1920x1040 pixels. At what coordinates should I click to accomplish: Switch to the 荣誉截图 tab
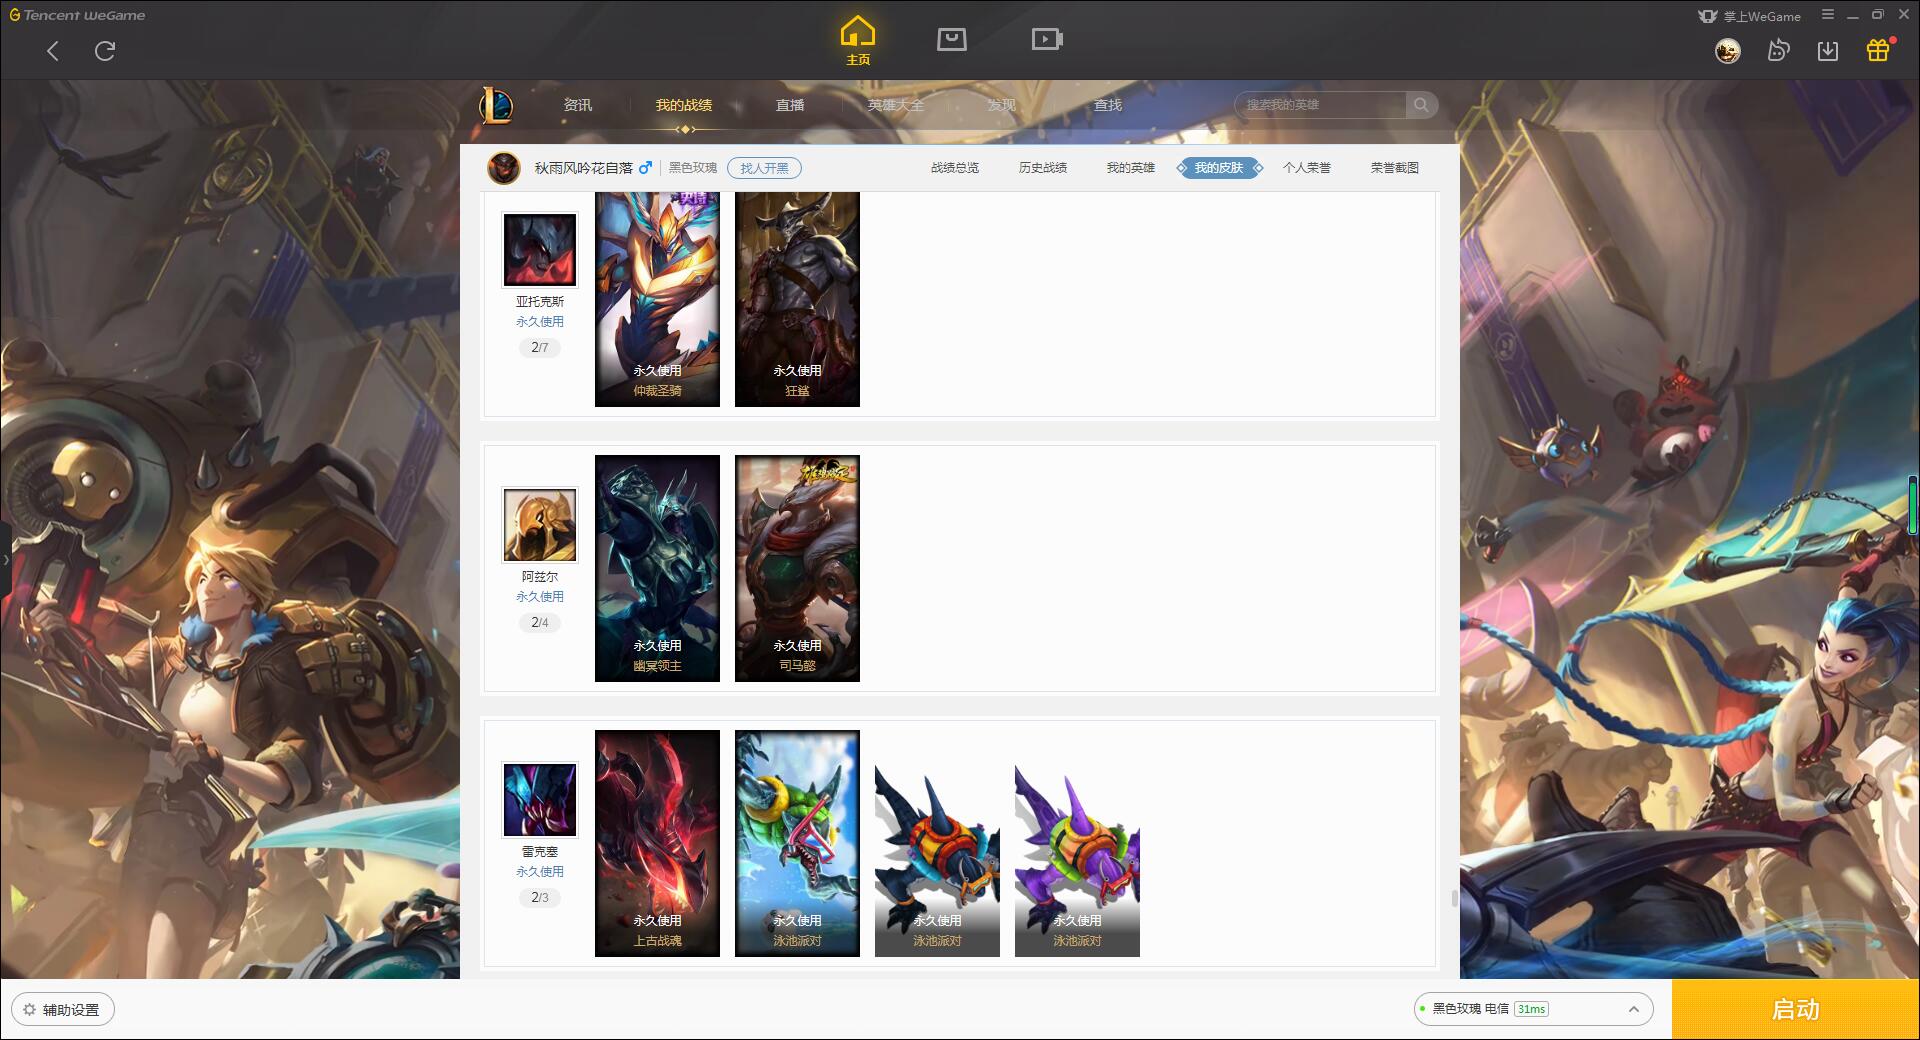(x=1395, y=168)
